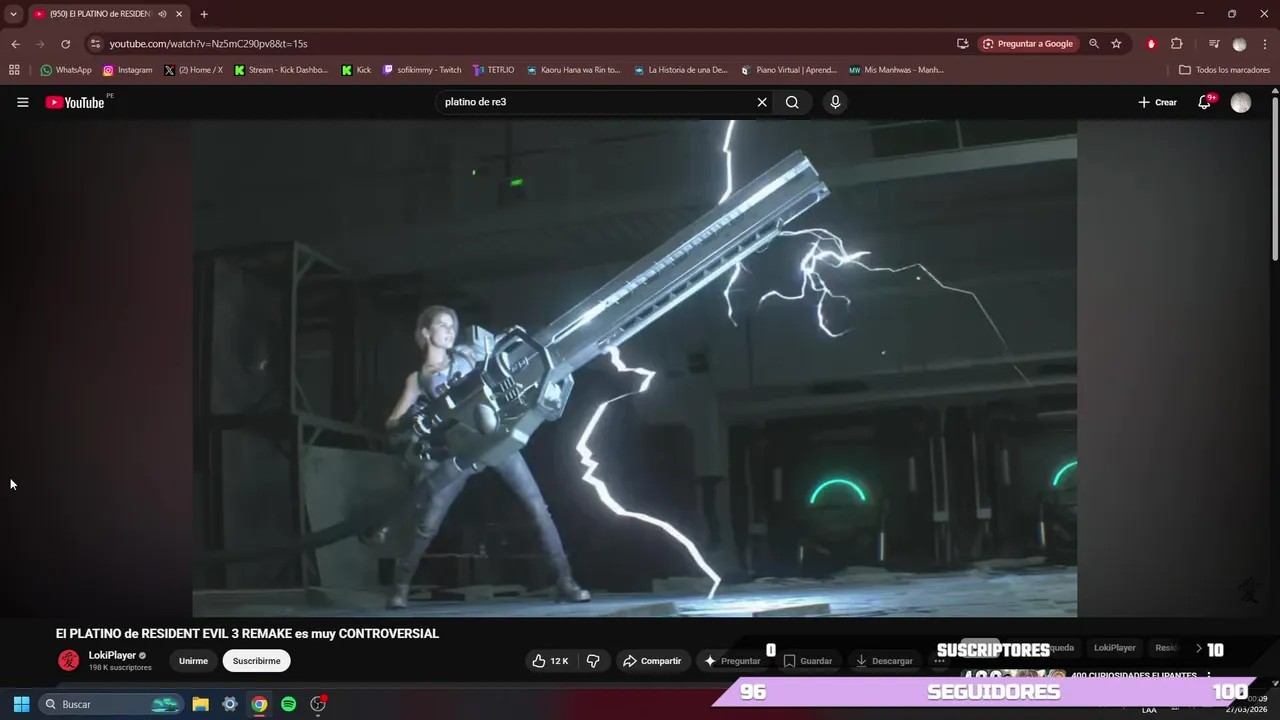Image resolution: width=1280 pixels, height=720 pixels.
Task: Open Mis Manhwas bookmark
Action: click(x=896, y=70)
